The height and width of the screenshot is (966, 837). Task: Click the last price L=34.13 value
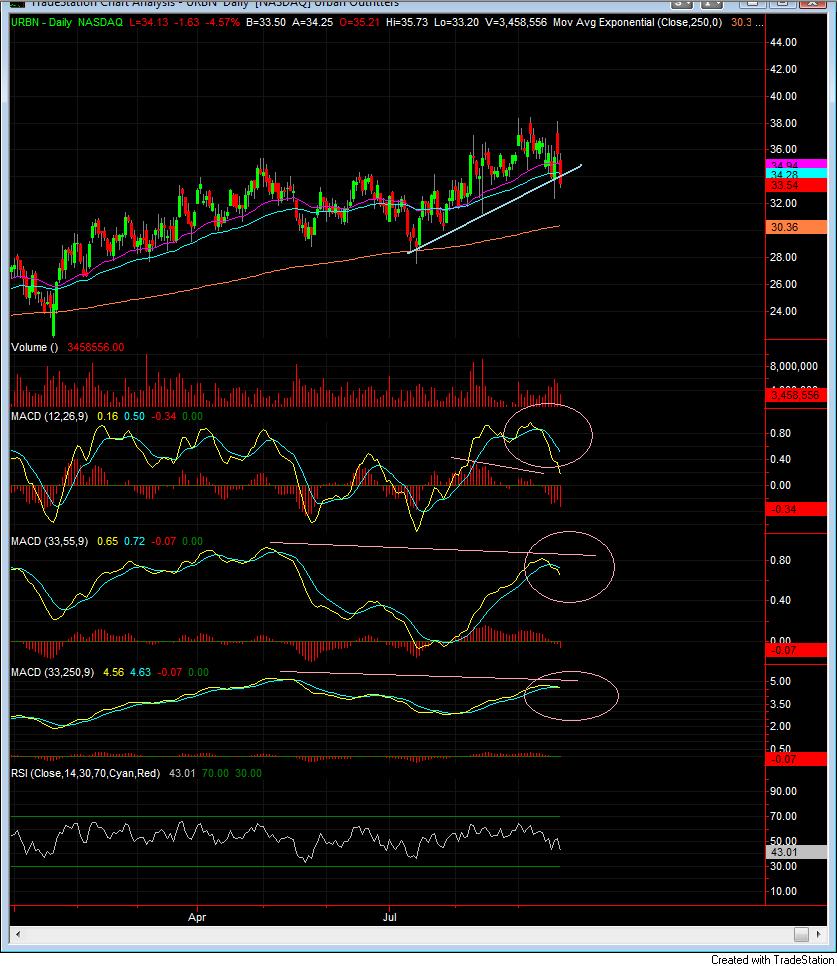147,22
